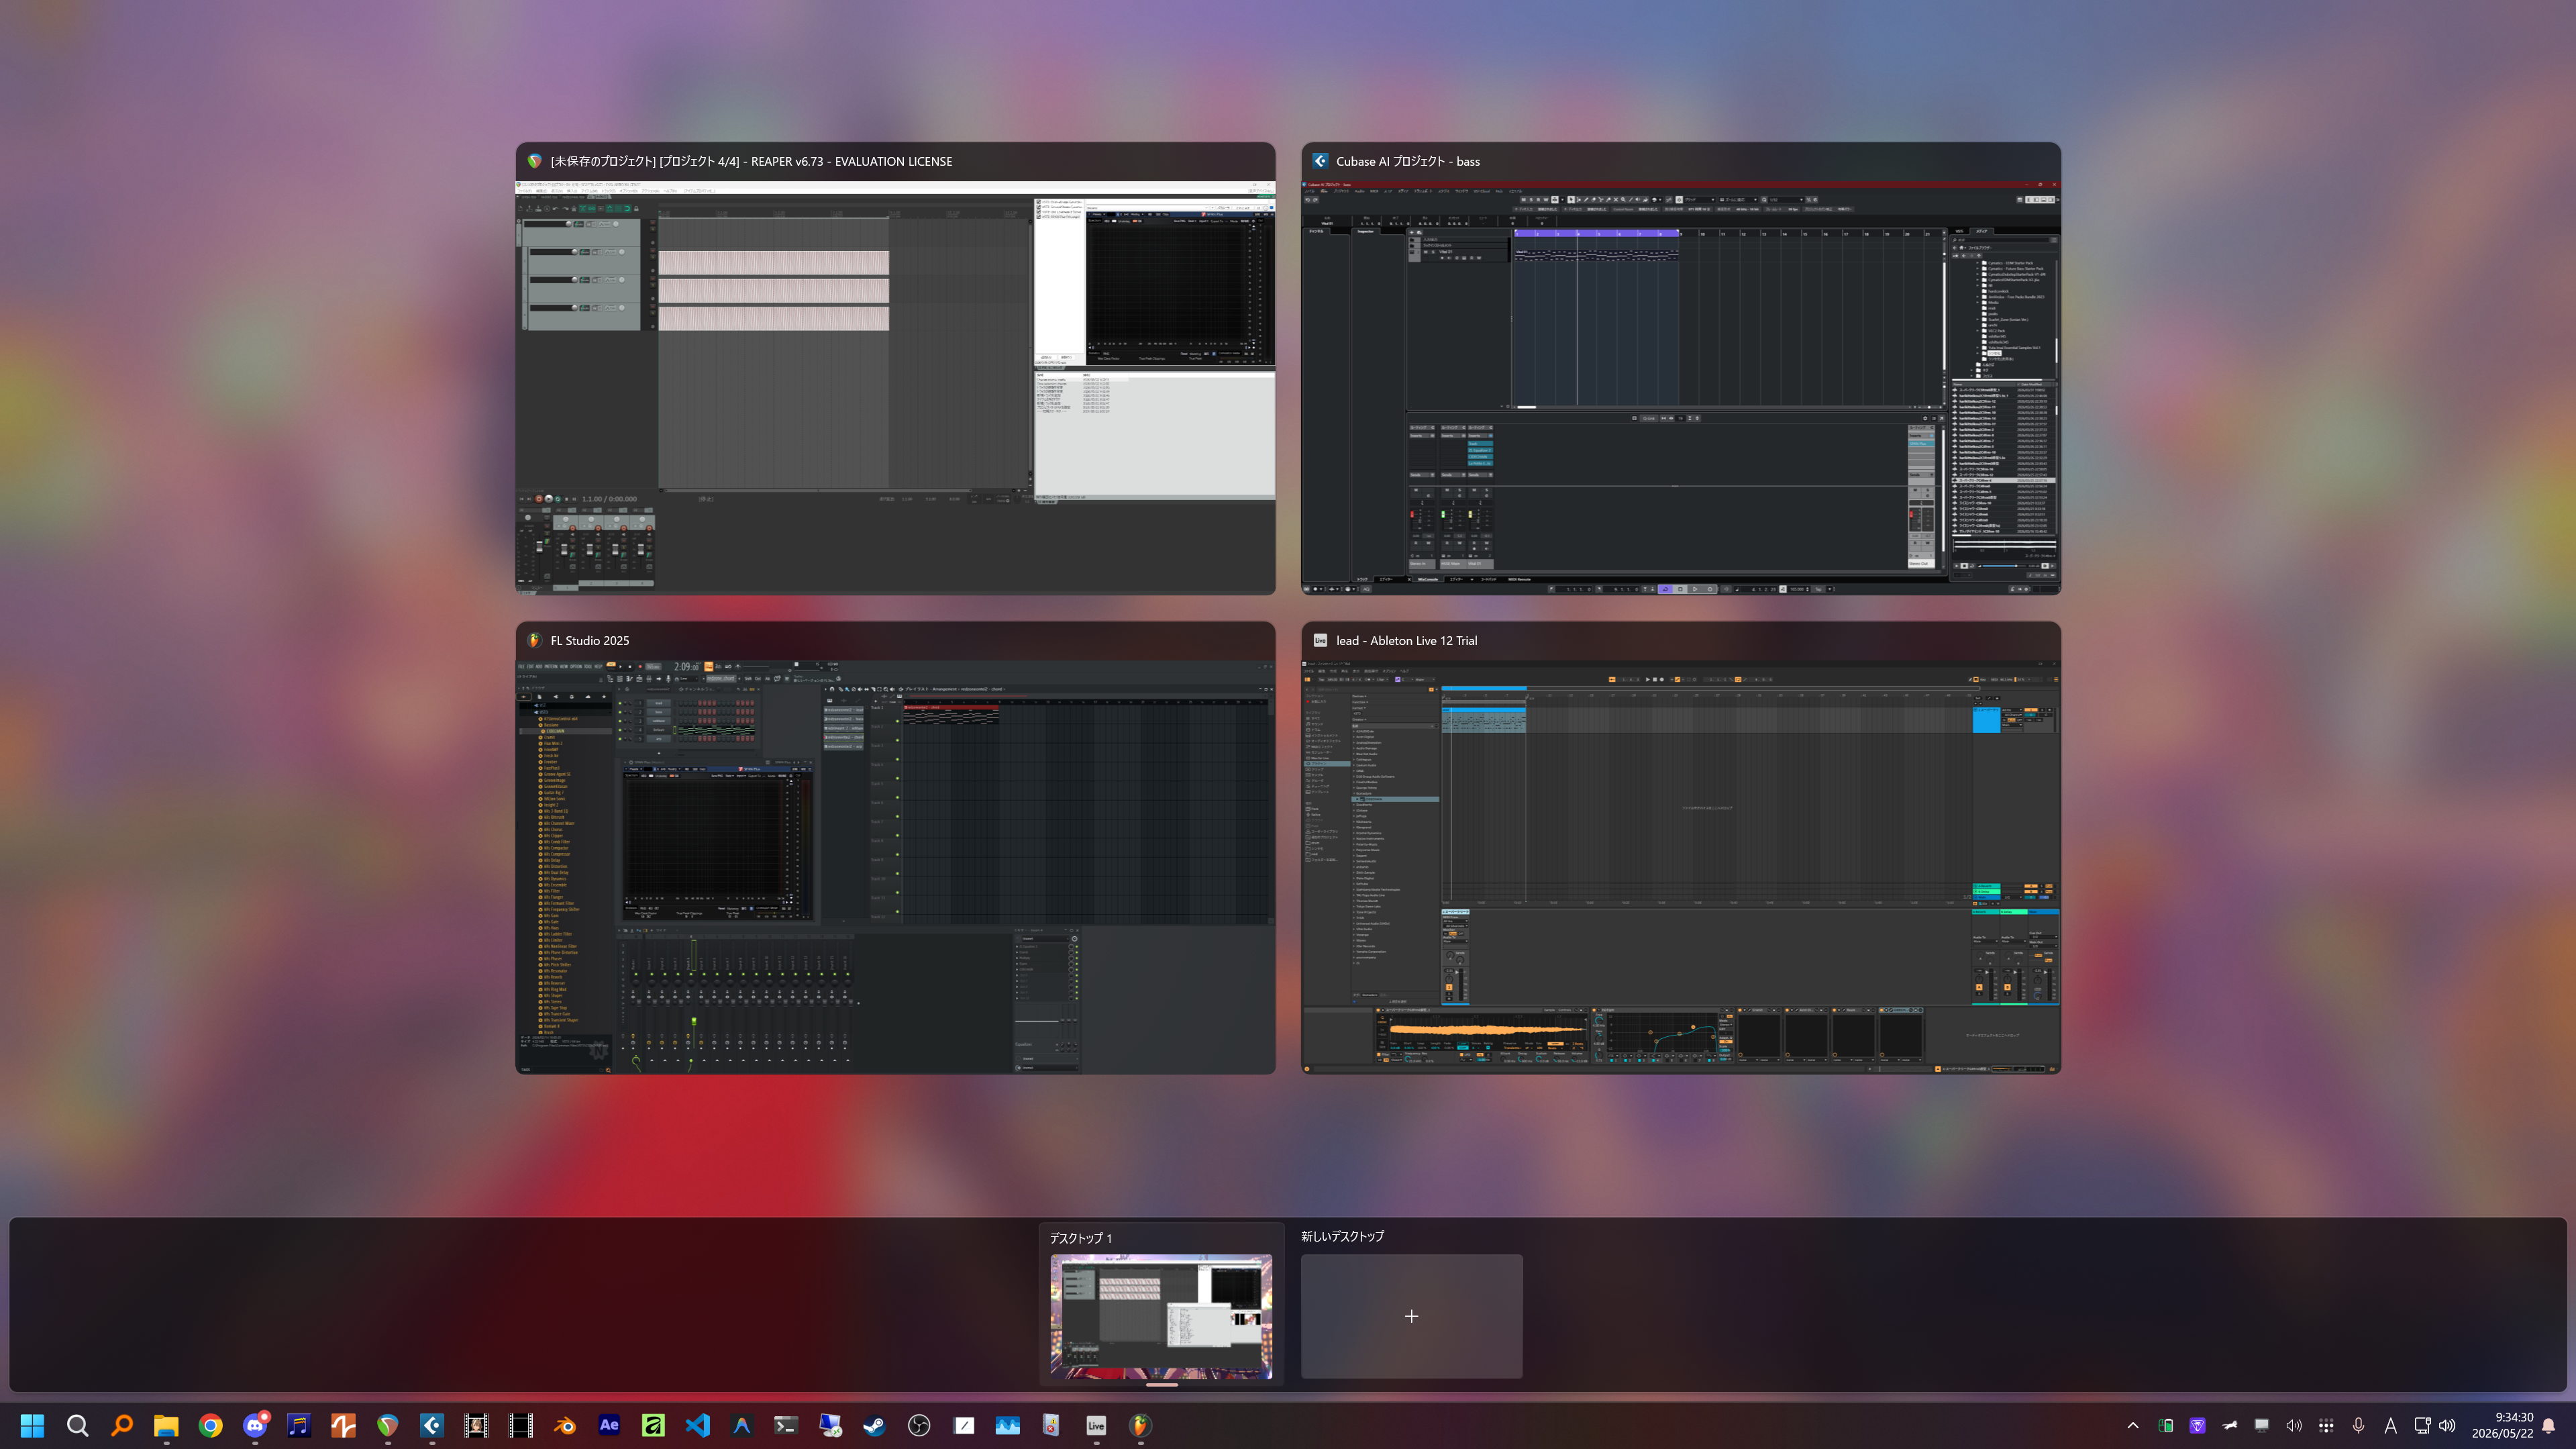Open the Ableton Live 12 Trial window
The width and height of the screenshot is (2576, 1449).
coord(1681,848)
